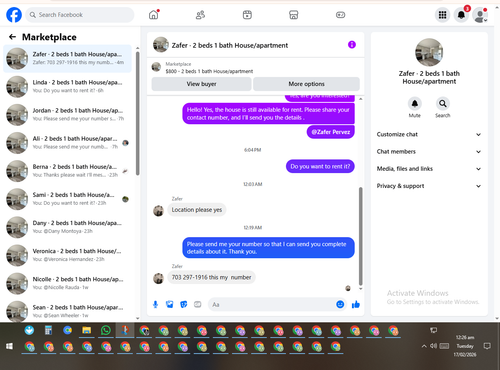Click the View buyer button
The height and width of the screenshot is (370, 500).
[201, 84]
